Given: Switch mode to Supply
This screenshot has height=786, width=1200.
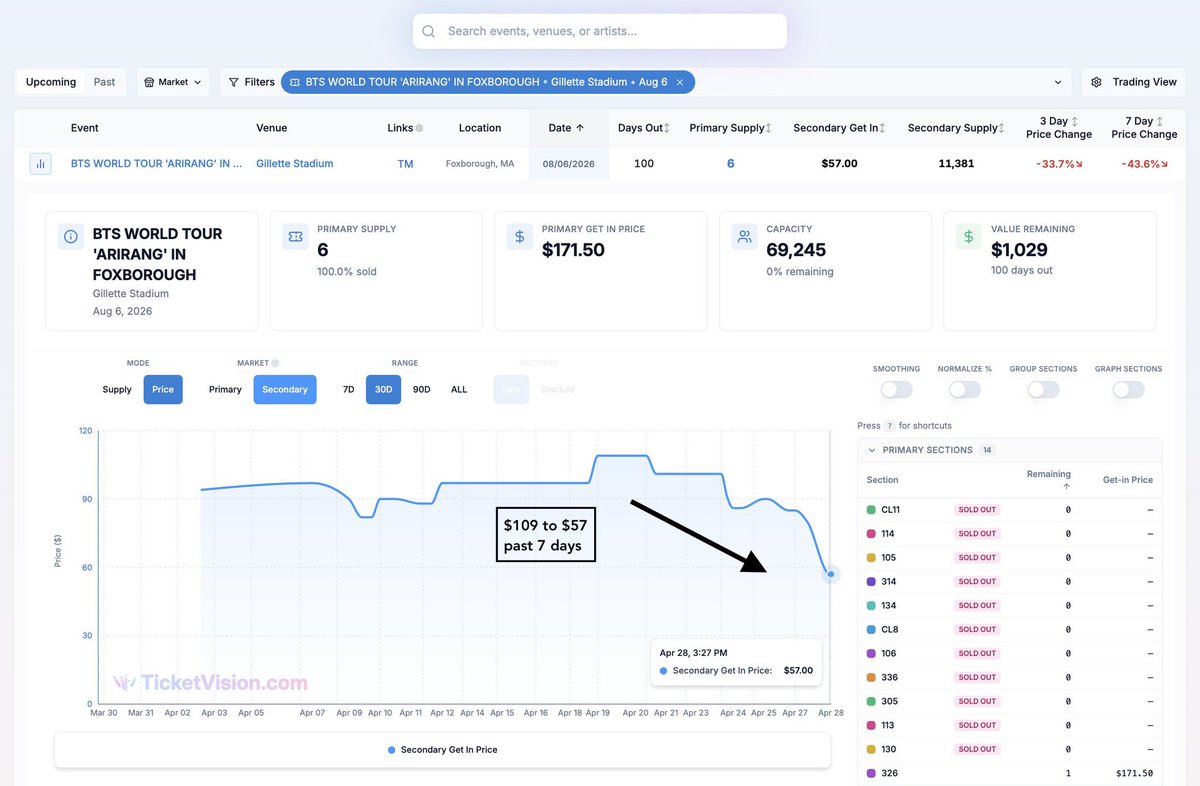Looking at the screenshot, I should [x=117, y=389].
